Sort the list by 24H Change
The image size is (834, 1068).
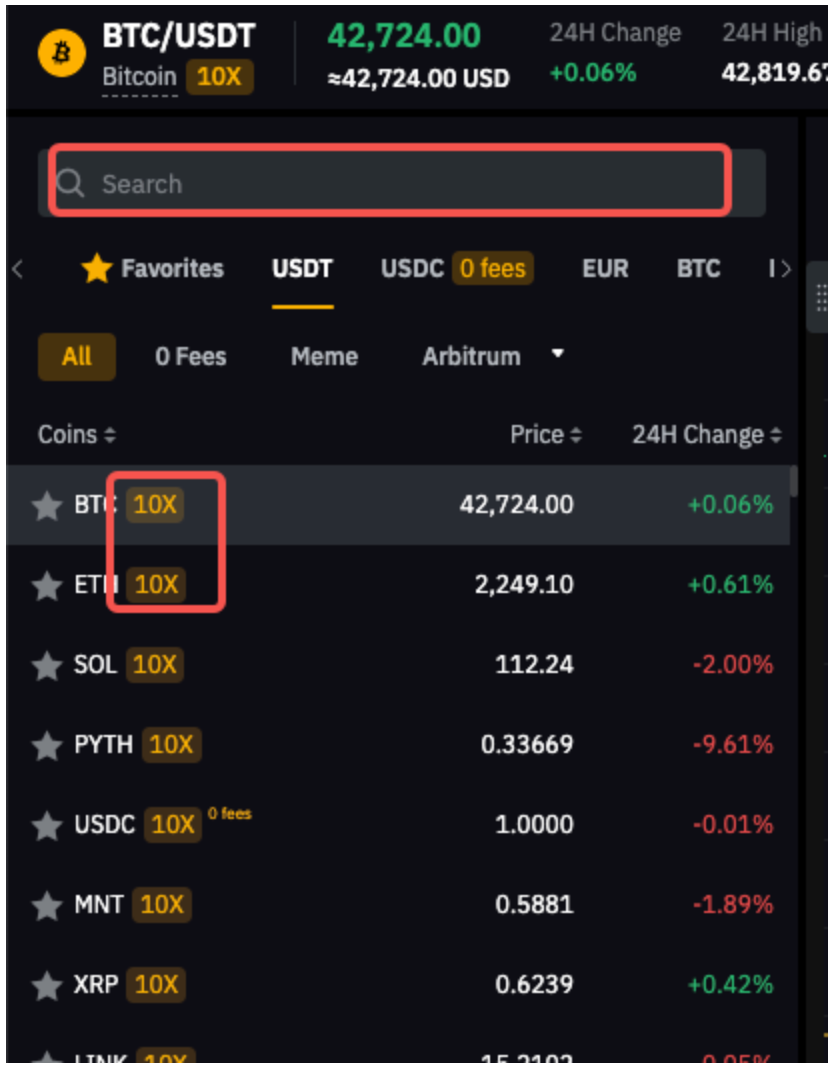706,435
